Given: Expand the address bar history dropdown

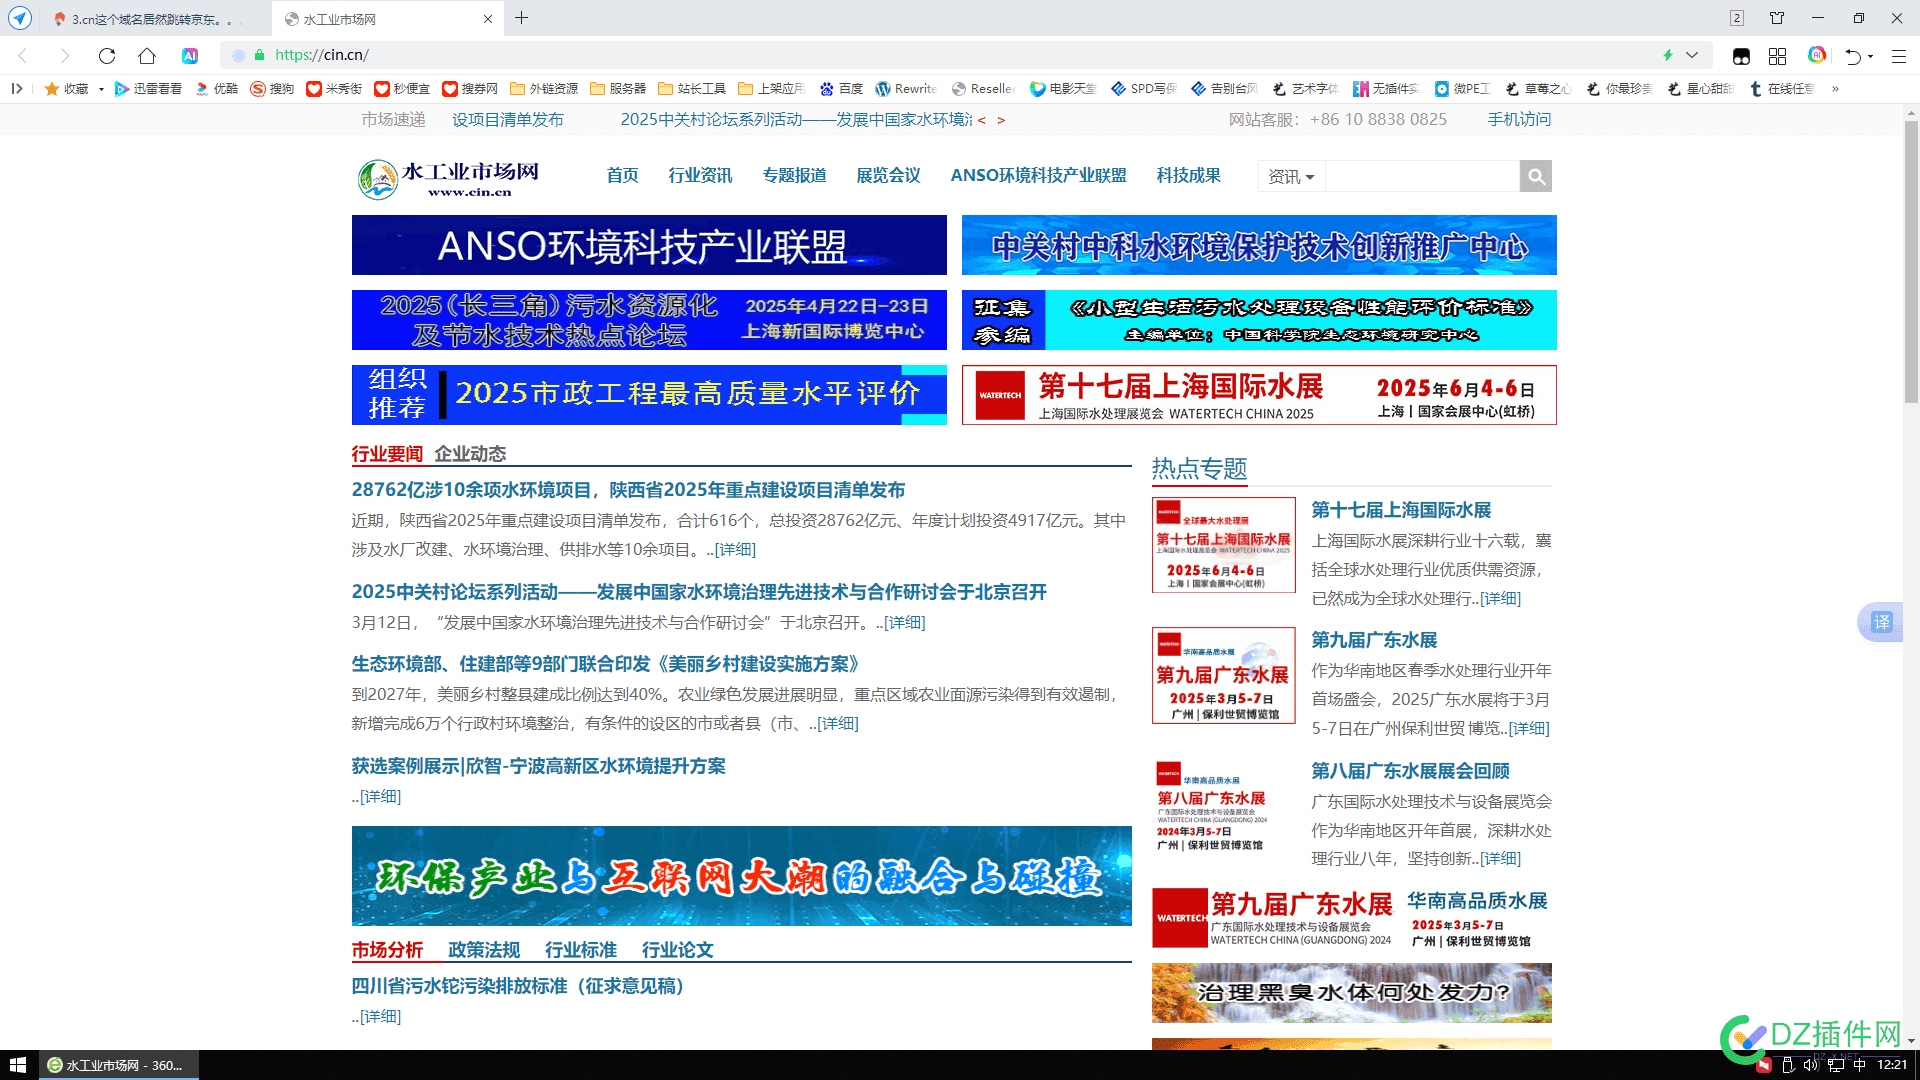Looking at the screenshot, I should pos(1692,55).
